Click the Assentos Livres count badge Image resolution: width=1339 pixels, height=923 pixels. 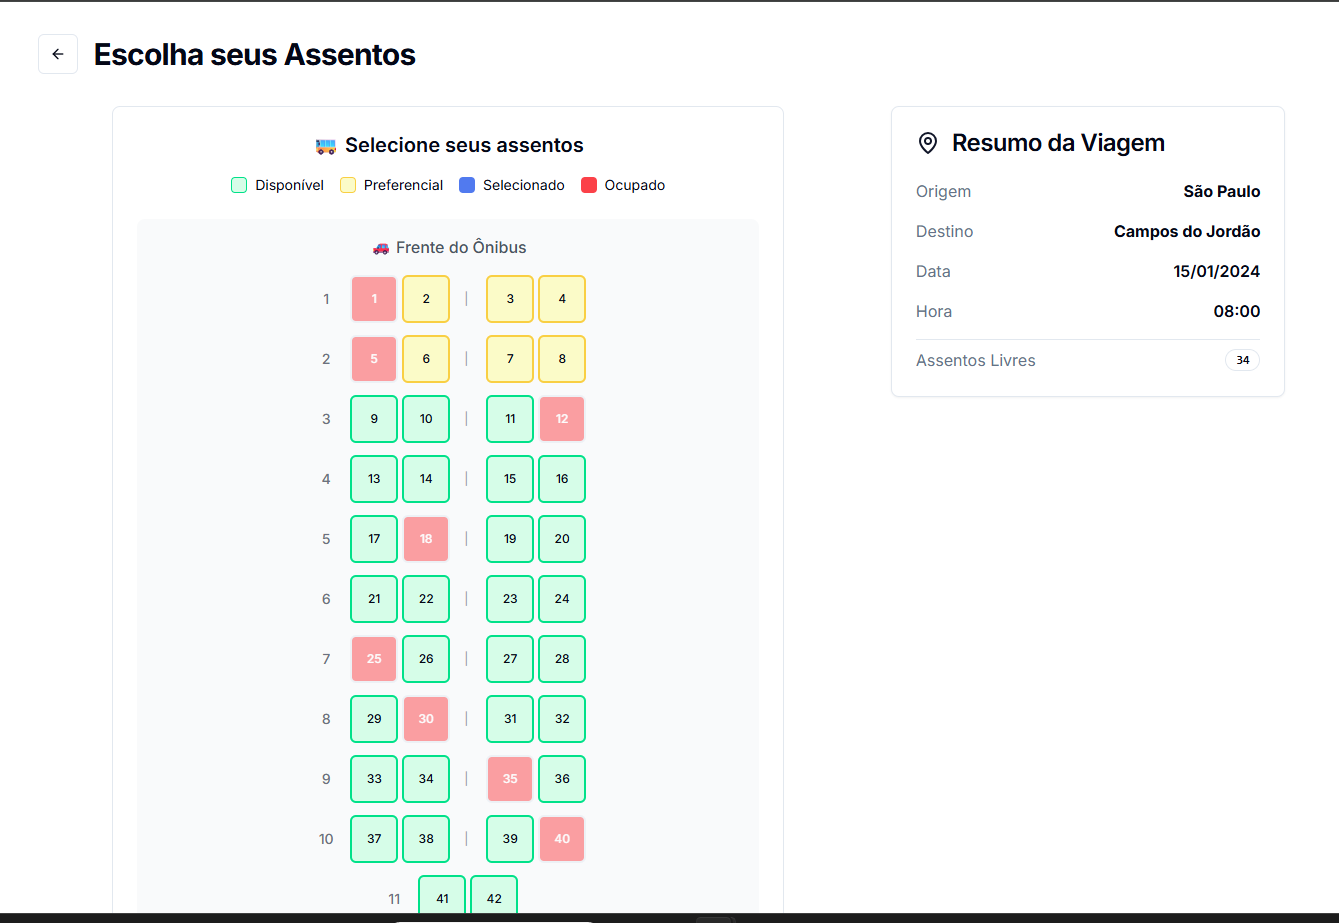coord(1242,360)
